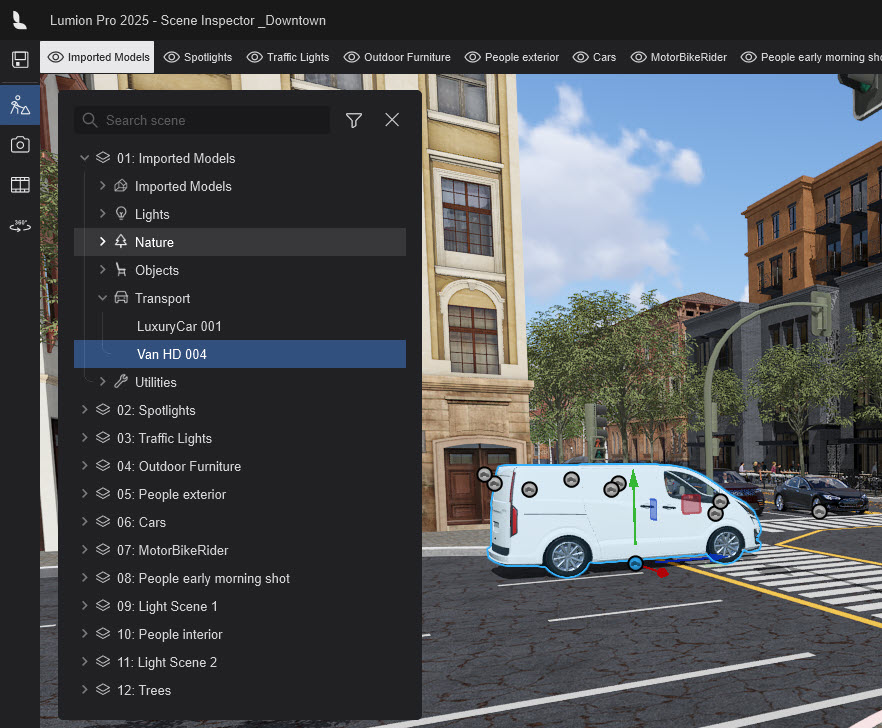
Task: Open the save/files icon at sidebar top
Action: tap(20, 60)
